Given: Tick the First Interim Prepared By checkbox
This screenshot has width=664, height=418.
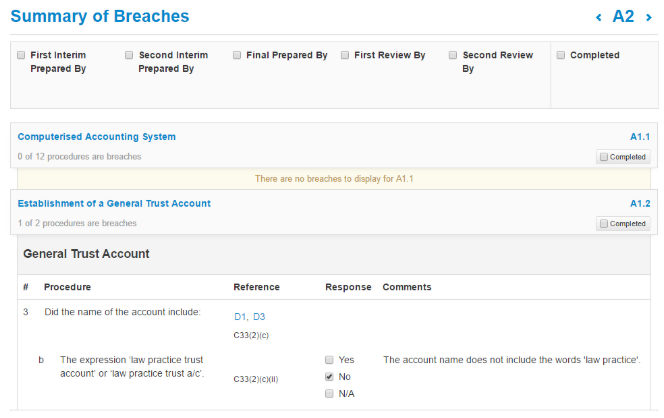Looking at the screenshot, I should (21, 56).
